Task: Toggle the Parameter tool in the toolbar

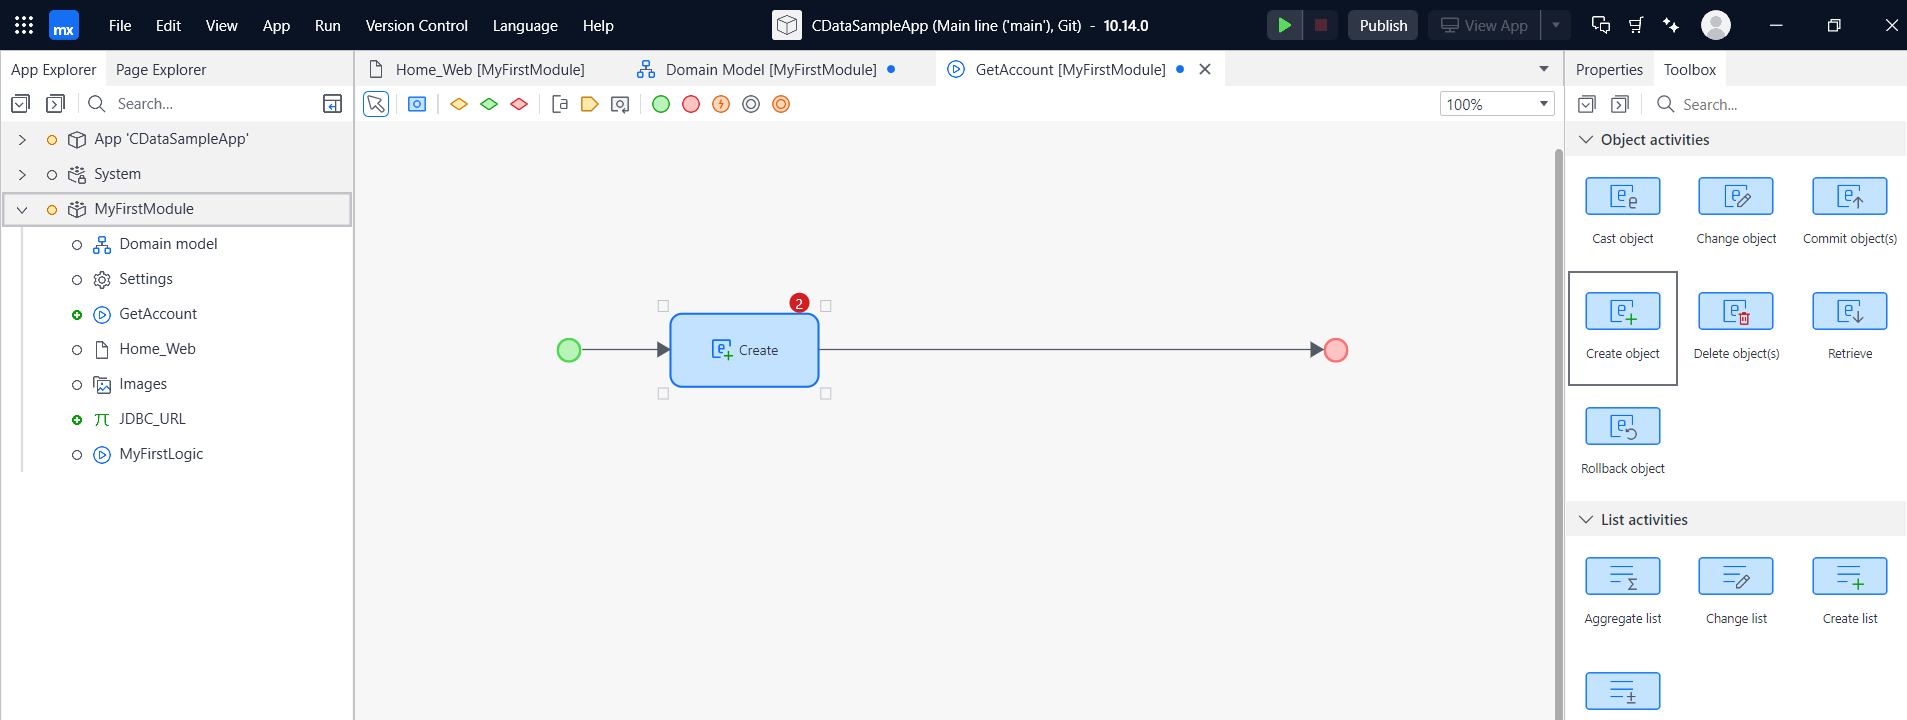Action: pos(590,104)
